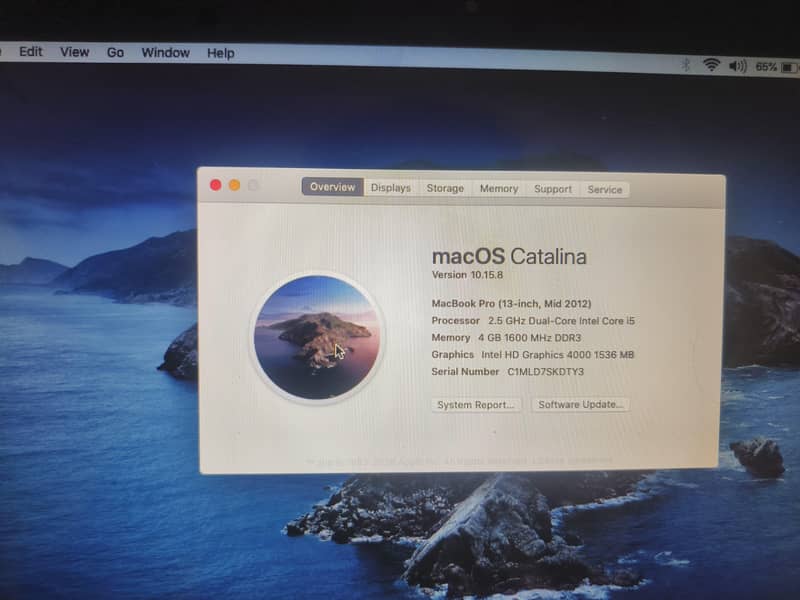Click the Intel HD Graphics 4000 value
The image size is (800, 600).
pyautogui.click(x=558, y=355)
